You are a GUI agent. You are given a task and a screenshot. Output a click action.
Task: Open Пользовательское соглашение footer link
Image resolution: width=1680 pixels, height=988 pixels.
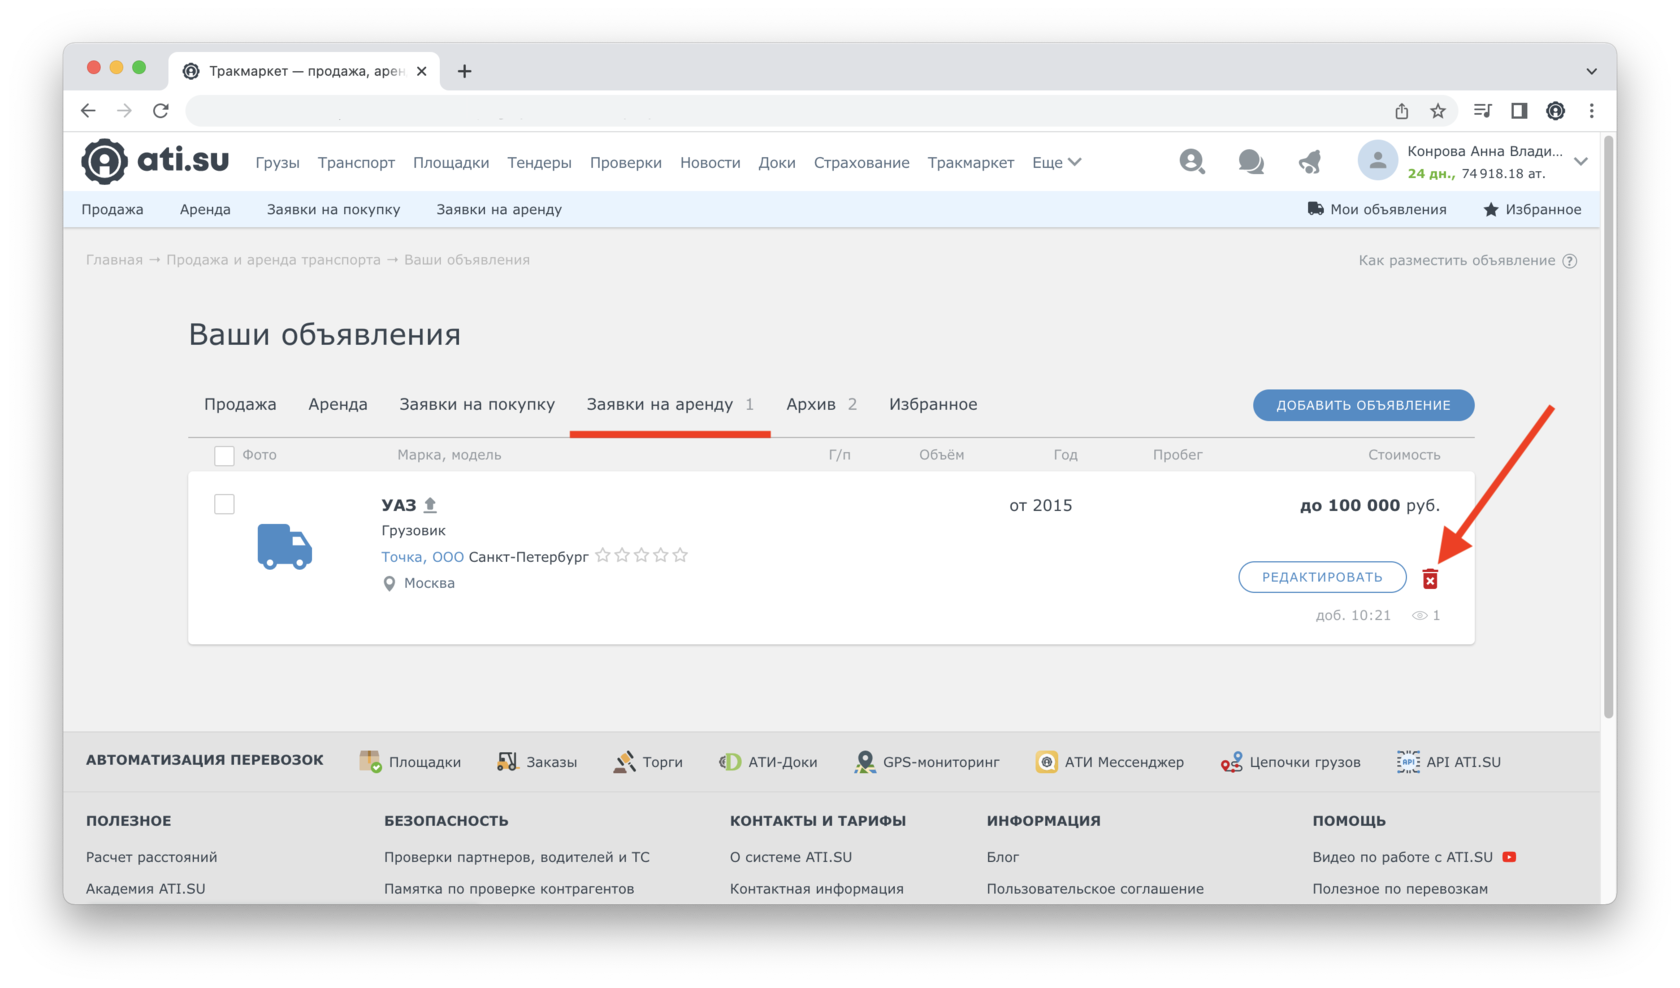tap(1095, 888)
